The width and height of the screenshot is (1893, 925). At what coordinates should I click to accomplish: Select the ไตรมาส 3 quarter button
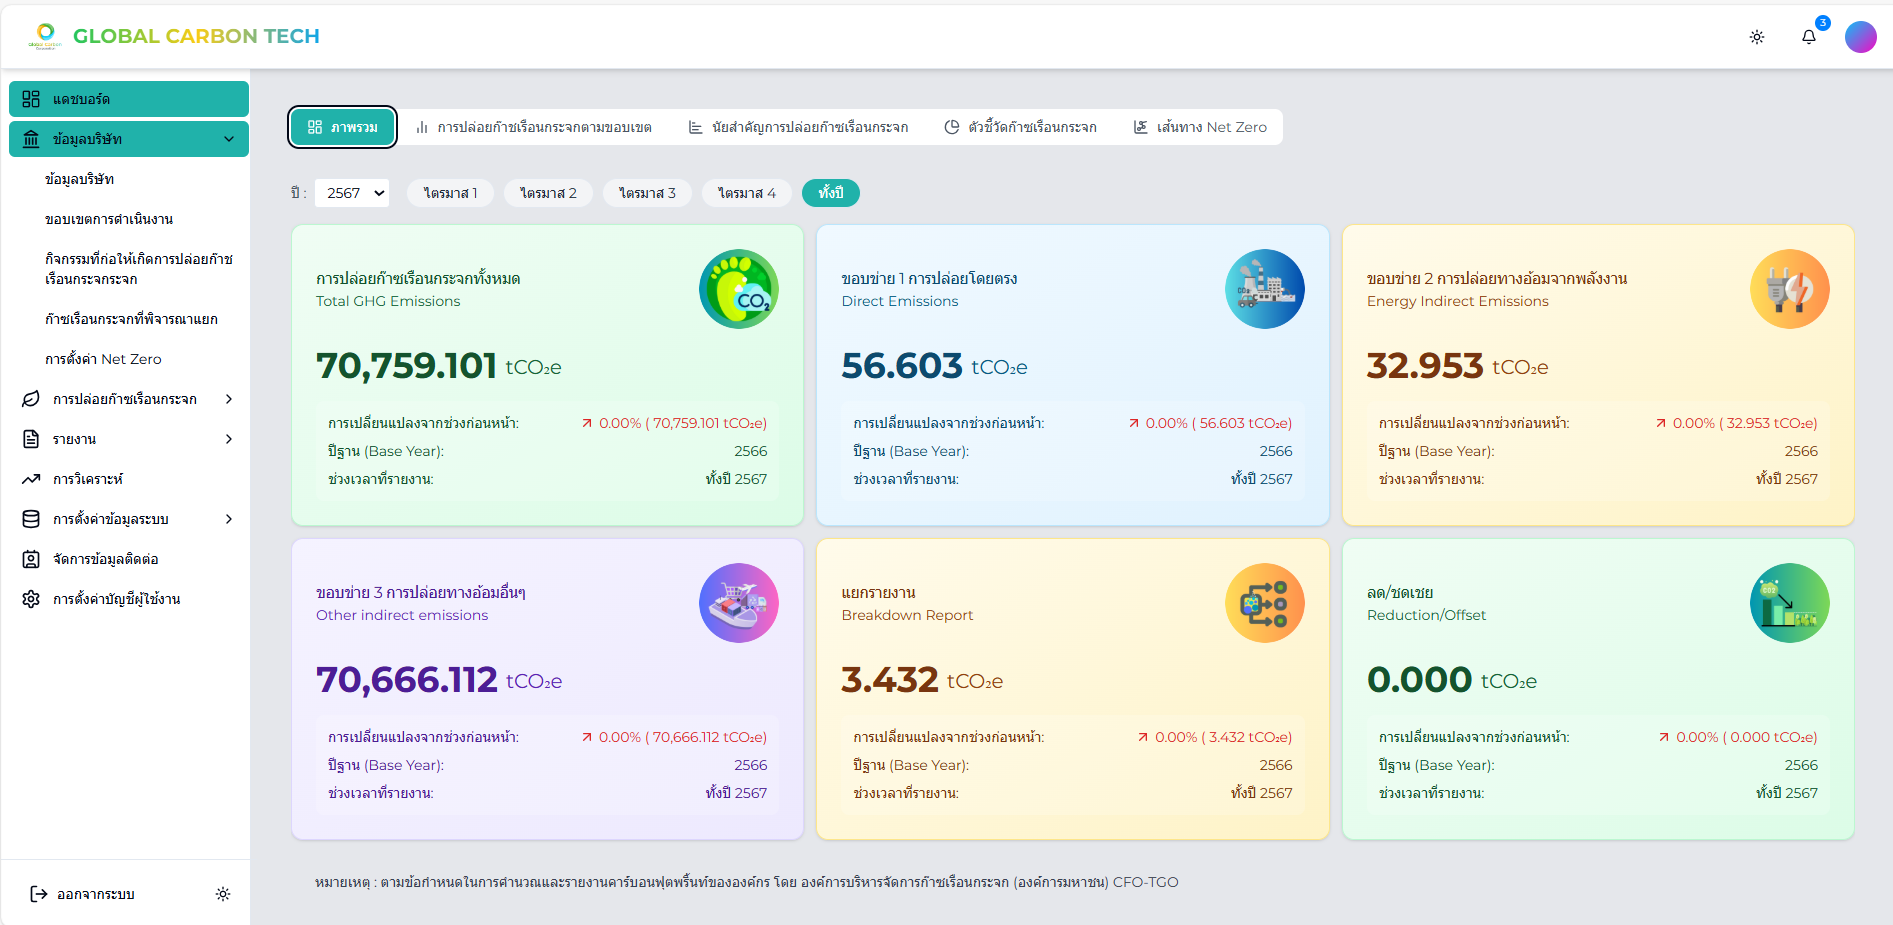[647, 193]
